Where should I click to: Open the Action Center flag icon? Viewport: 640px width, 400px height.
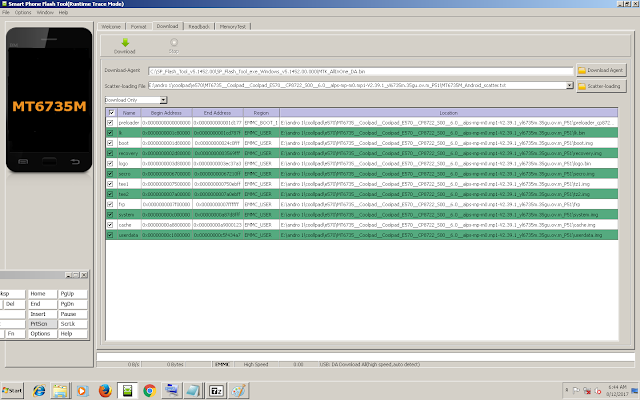(x=576, y=391)
